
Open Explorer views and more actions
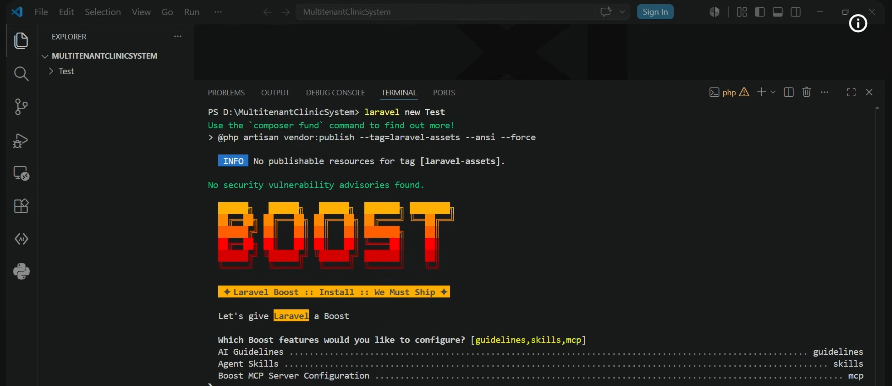click(177, 36)
